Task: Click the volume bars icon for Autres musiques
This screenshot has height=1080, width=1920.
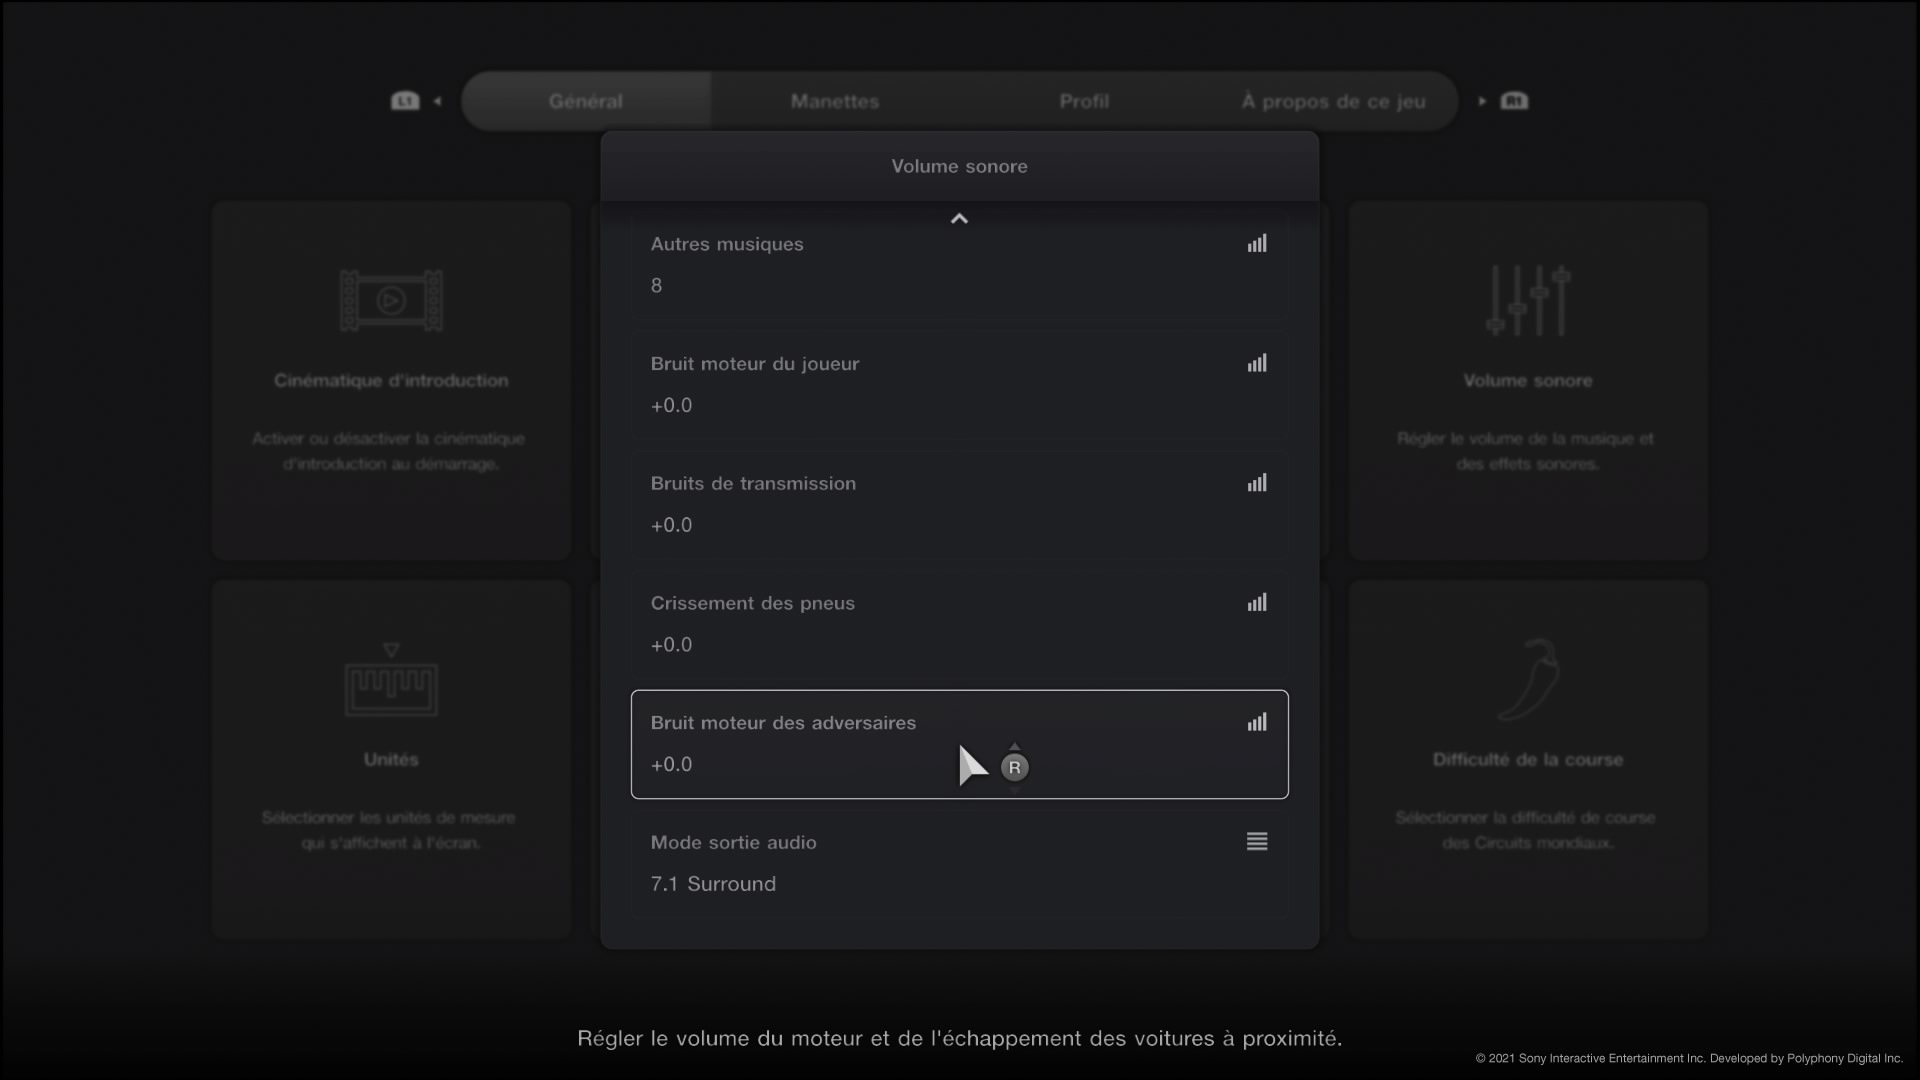Action: pos(1257,244)
